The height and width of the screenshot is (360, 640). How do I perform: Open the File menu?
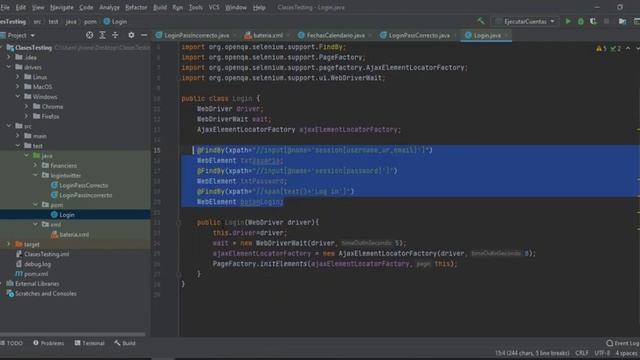5,7
